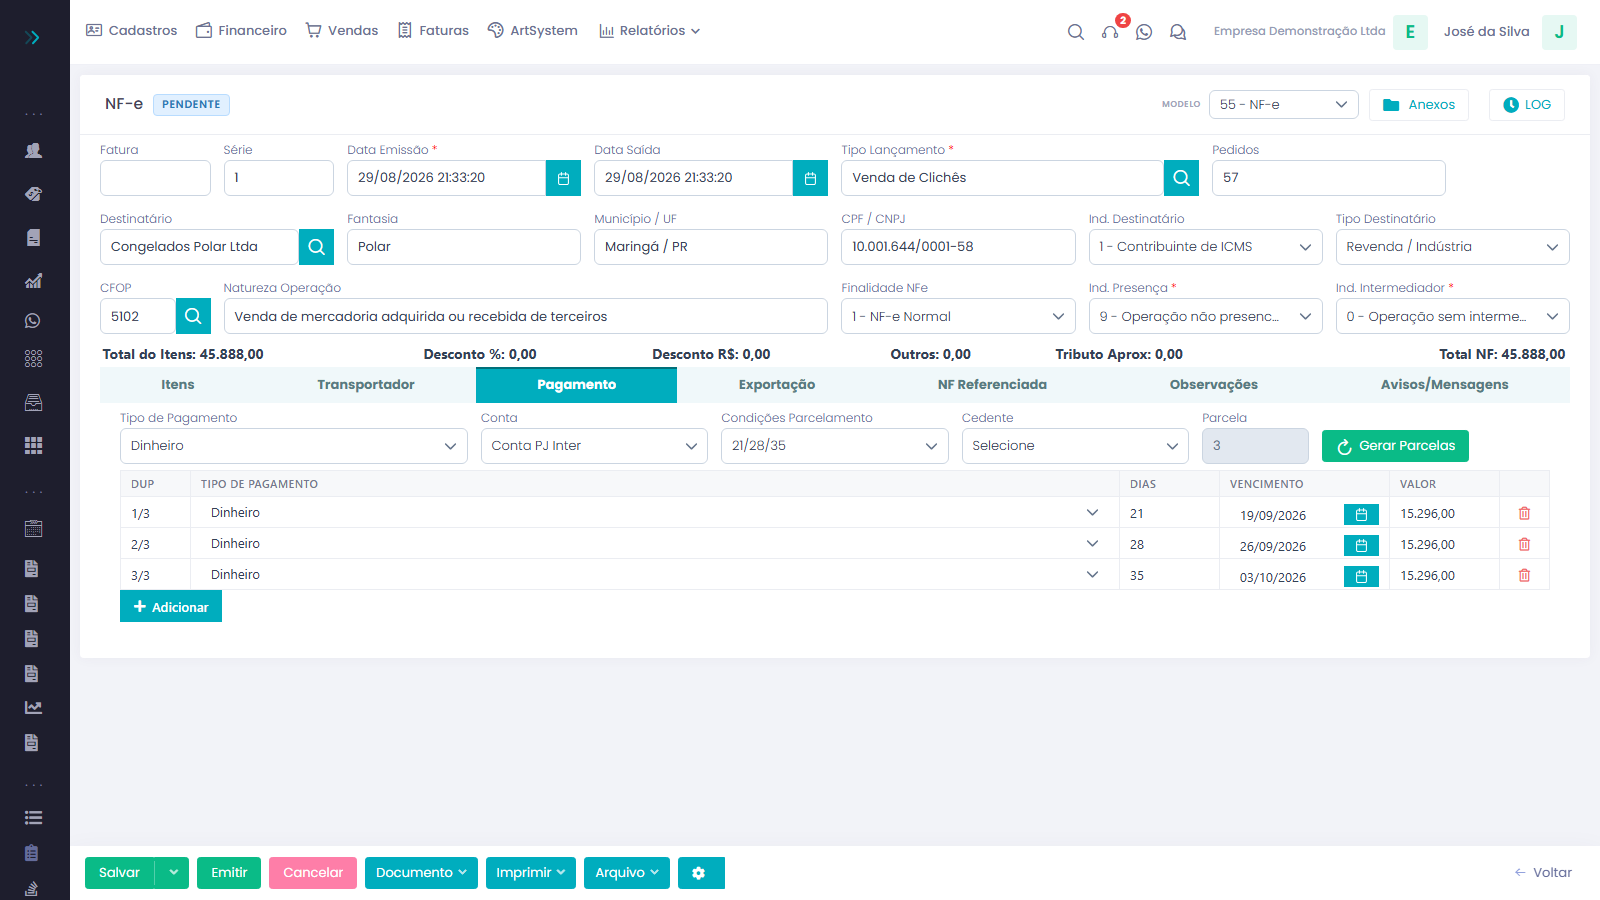Open Ind. Destinatário dropdown
This screenshot has width=1600, height=900.
[x=1205, y=247]
